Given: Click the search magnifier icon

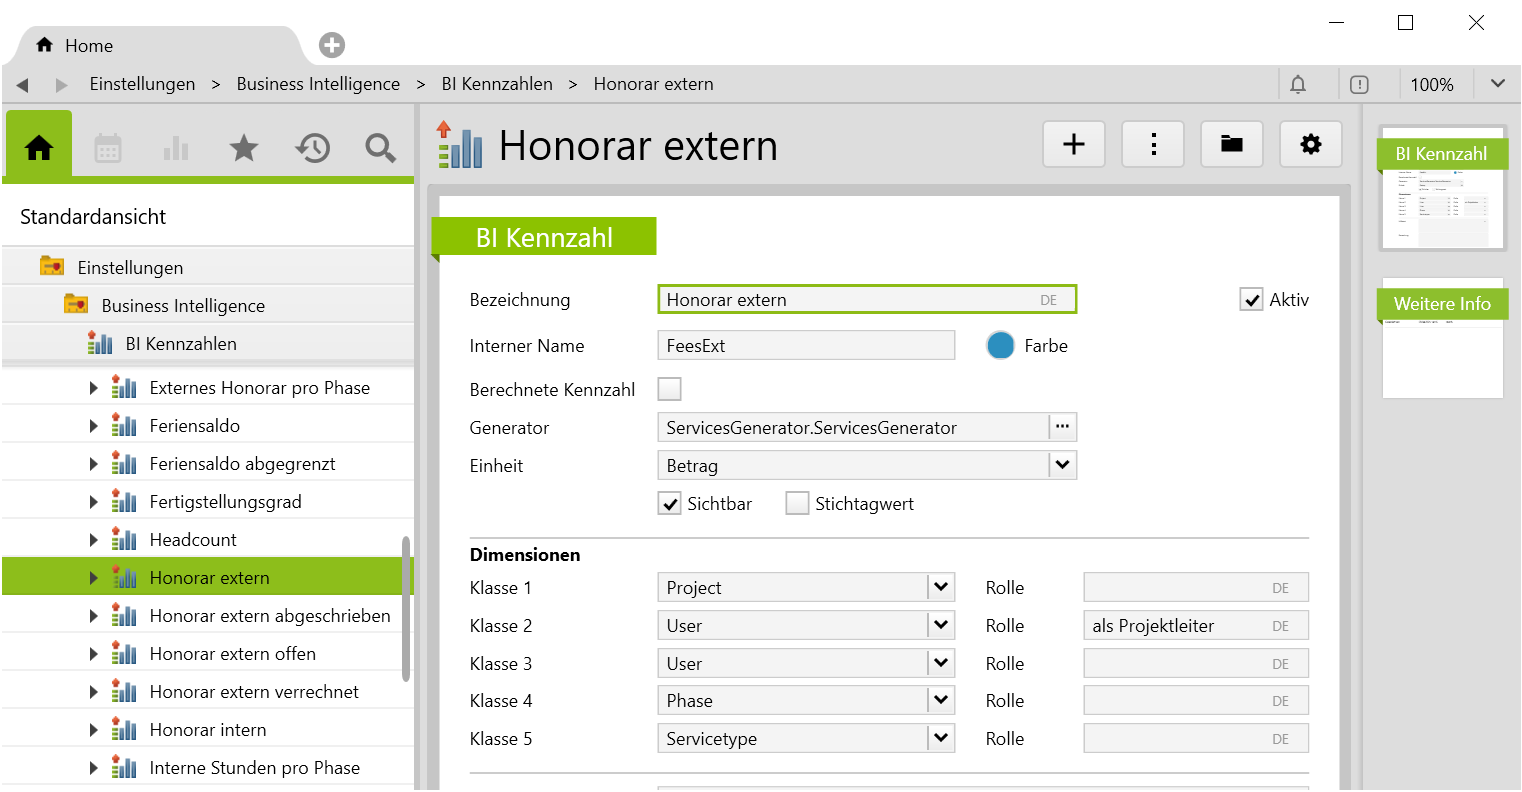Looking at the screenshot, I should click(x=380, y=149).
